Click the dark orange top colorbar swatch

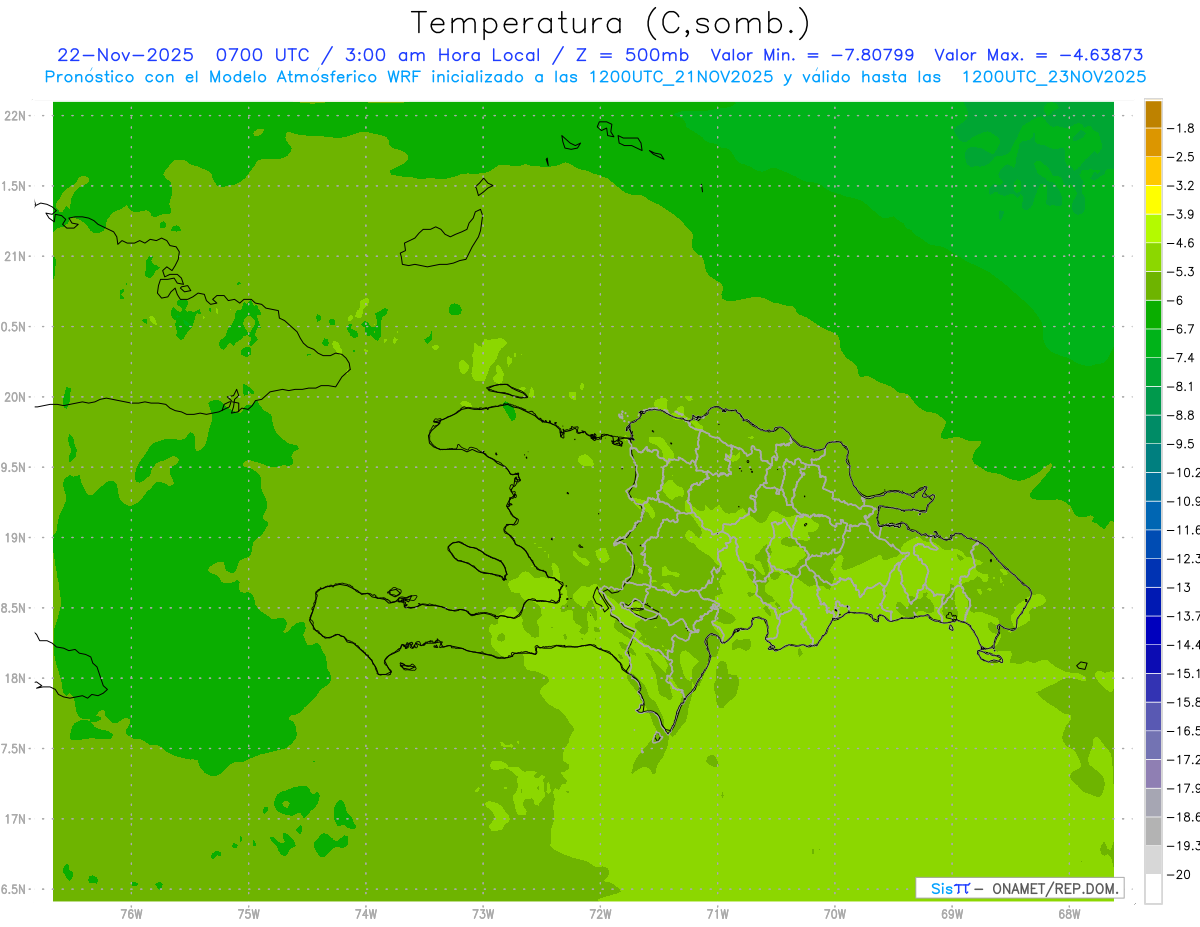[1153, 113]
